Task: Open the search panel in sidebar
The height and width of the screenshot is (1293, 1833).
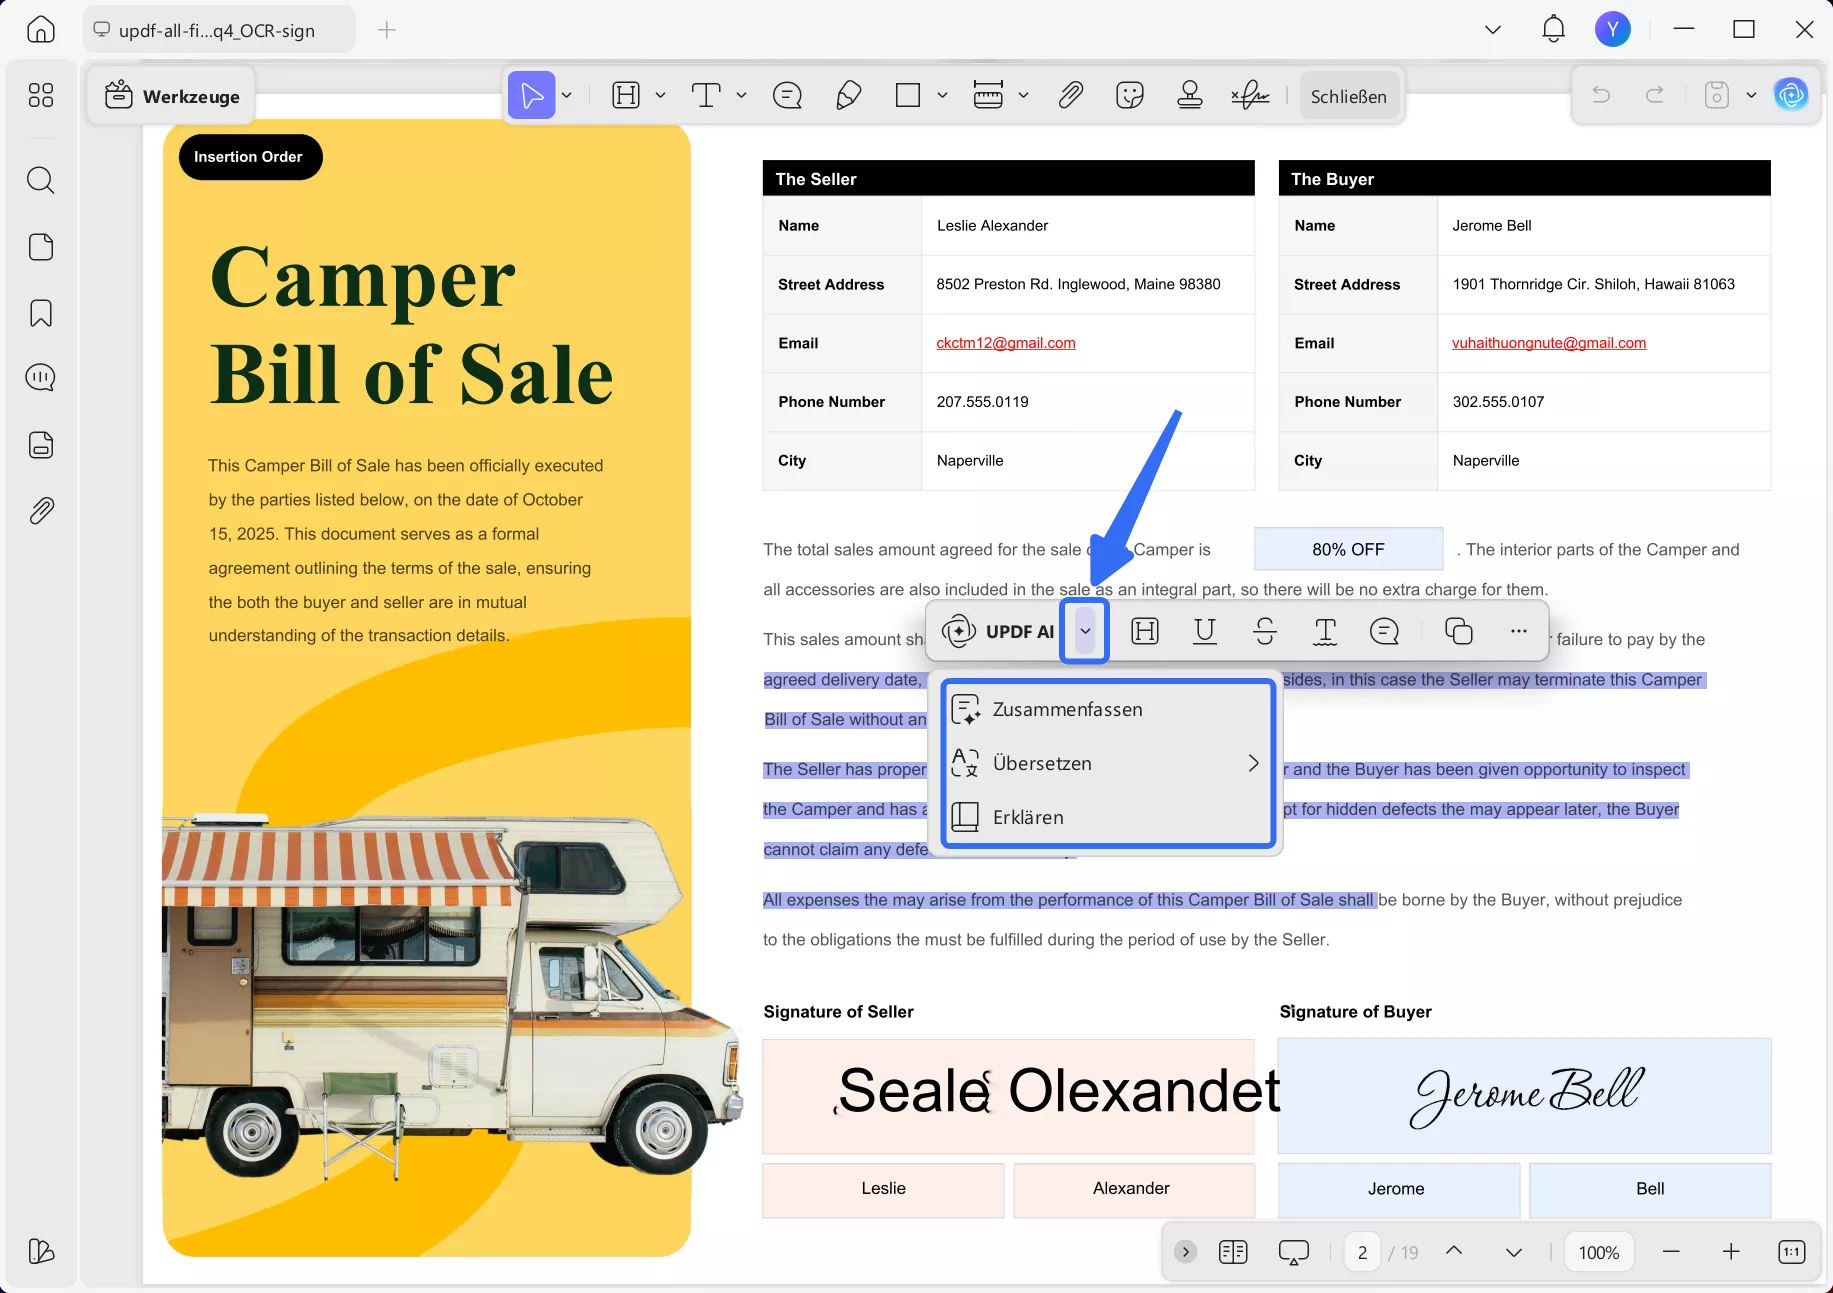Action: [x=41, y=180]
